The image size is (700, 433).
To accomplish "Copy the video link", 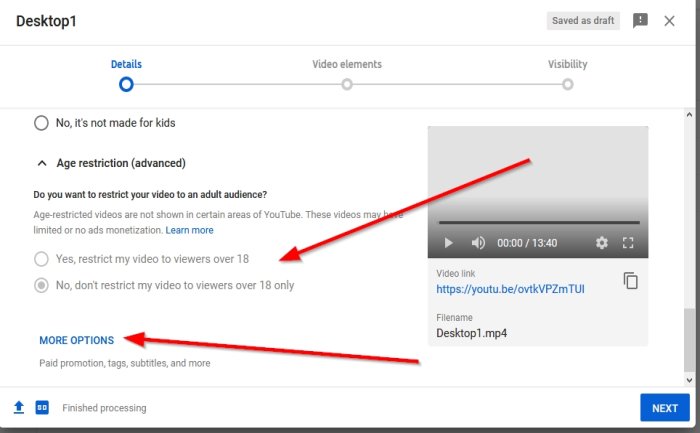I will (x=630, y=281).
